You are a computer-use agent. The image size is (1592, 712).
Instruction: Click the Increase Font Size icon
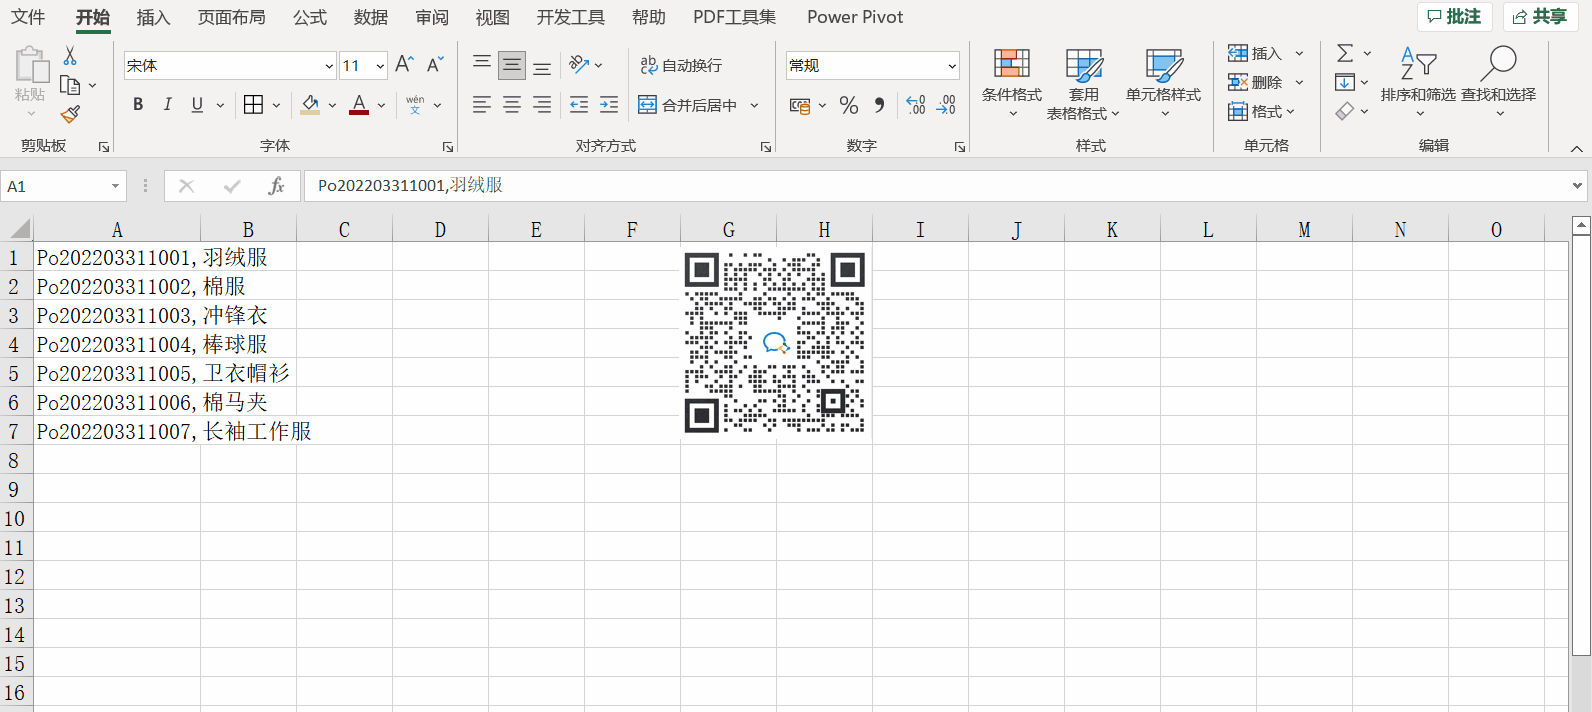coord(404,65)
